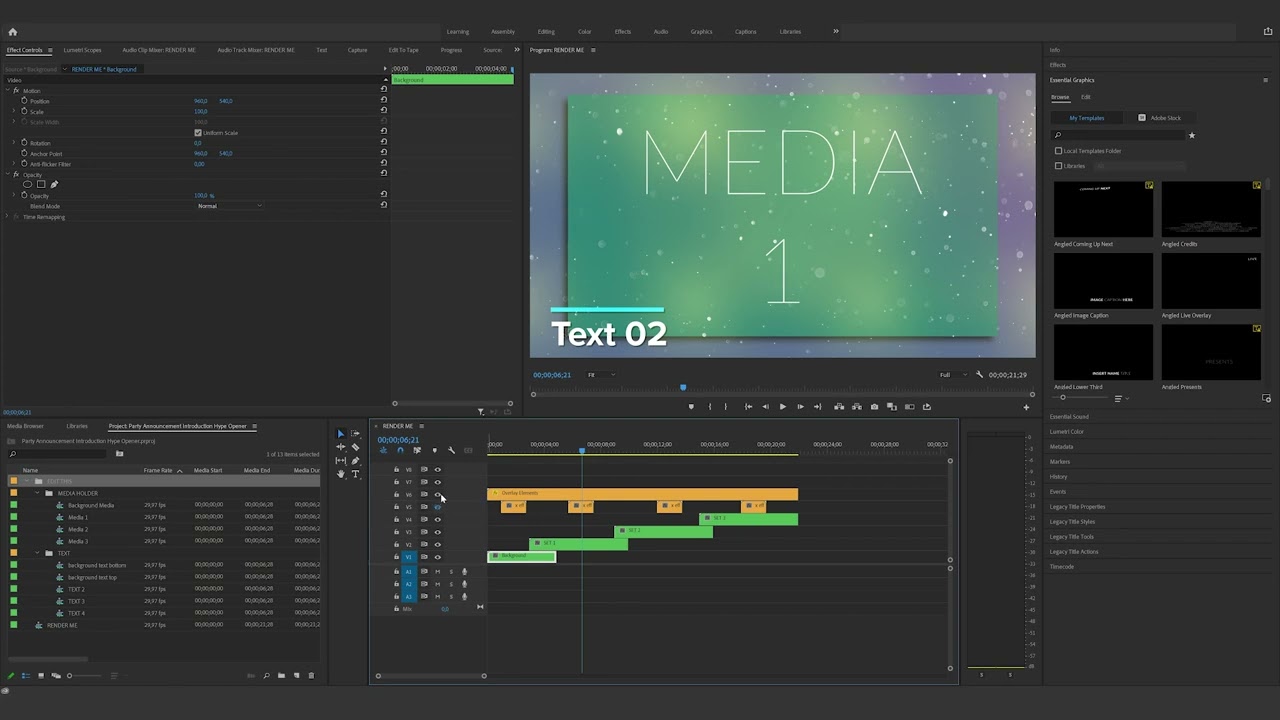Image resolution: width=1280 pixels, height=720 pixels.
Task: Select the Hand tool
Action: (x=340, y=474)
